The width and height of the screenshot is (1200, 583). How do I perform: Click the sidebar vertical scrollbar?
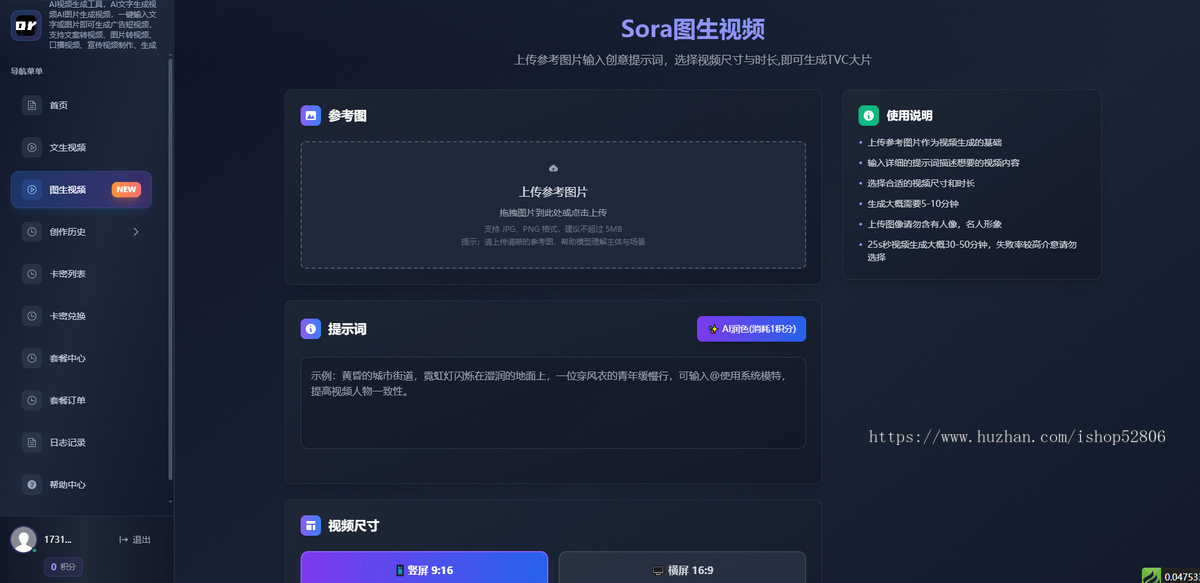pos(170,270)
